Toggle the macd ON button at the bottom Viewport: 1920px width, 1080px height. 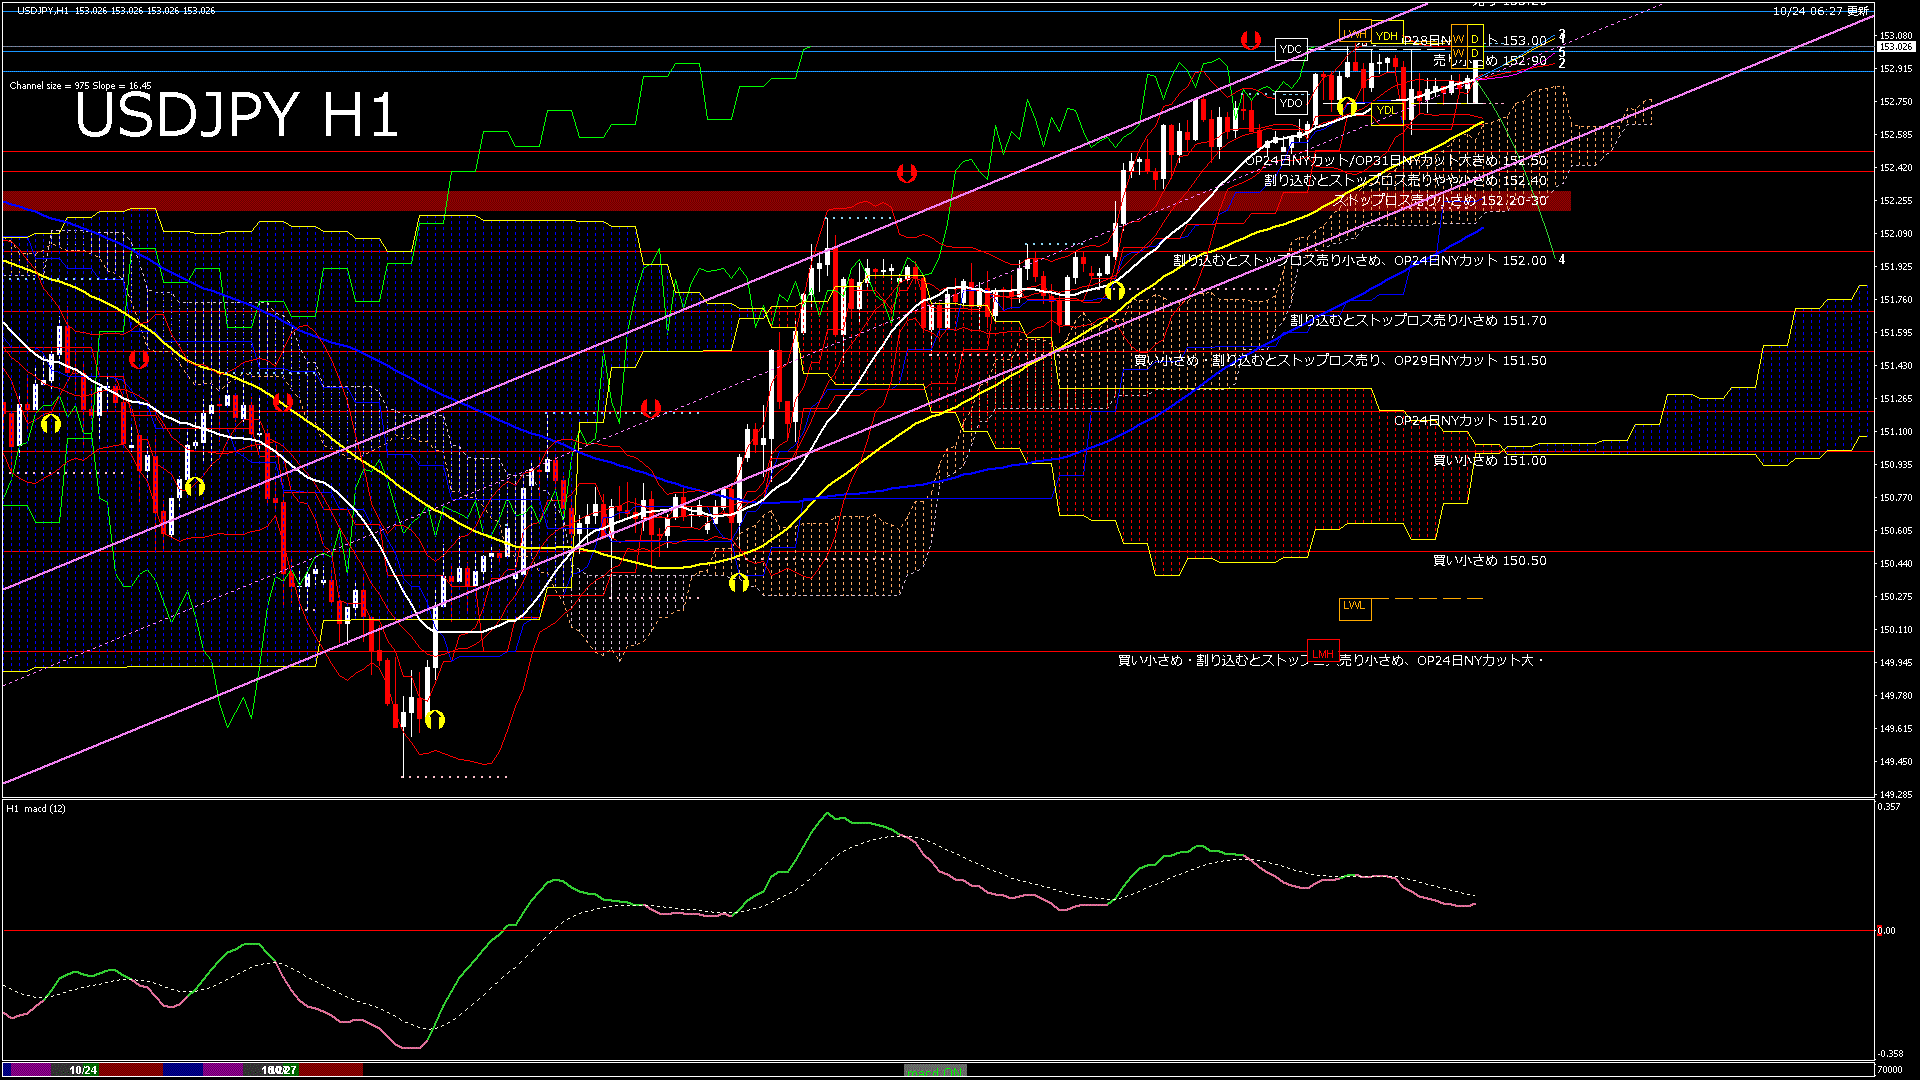point(935,1071)
